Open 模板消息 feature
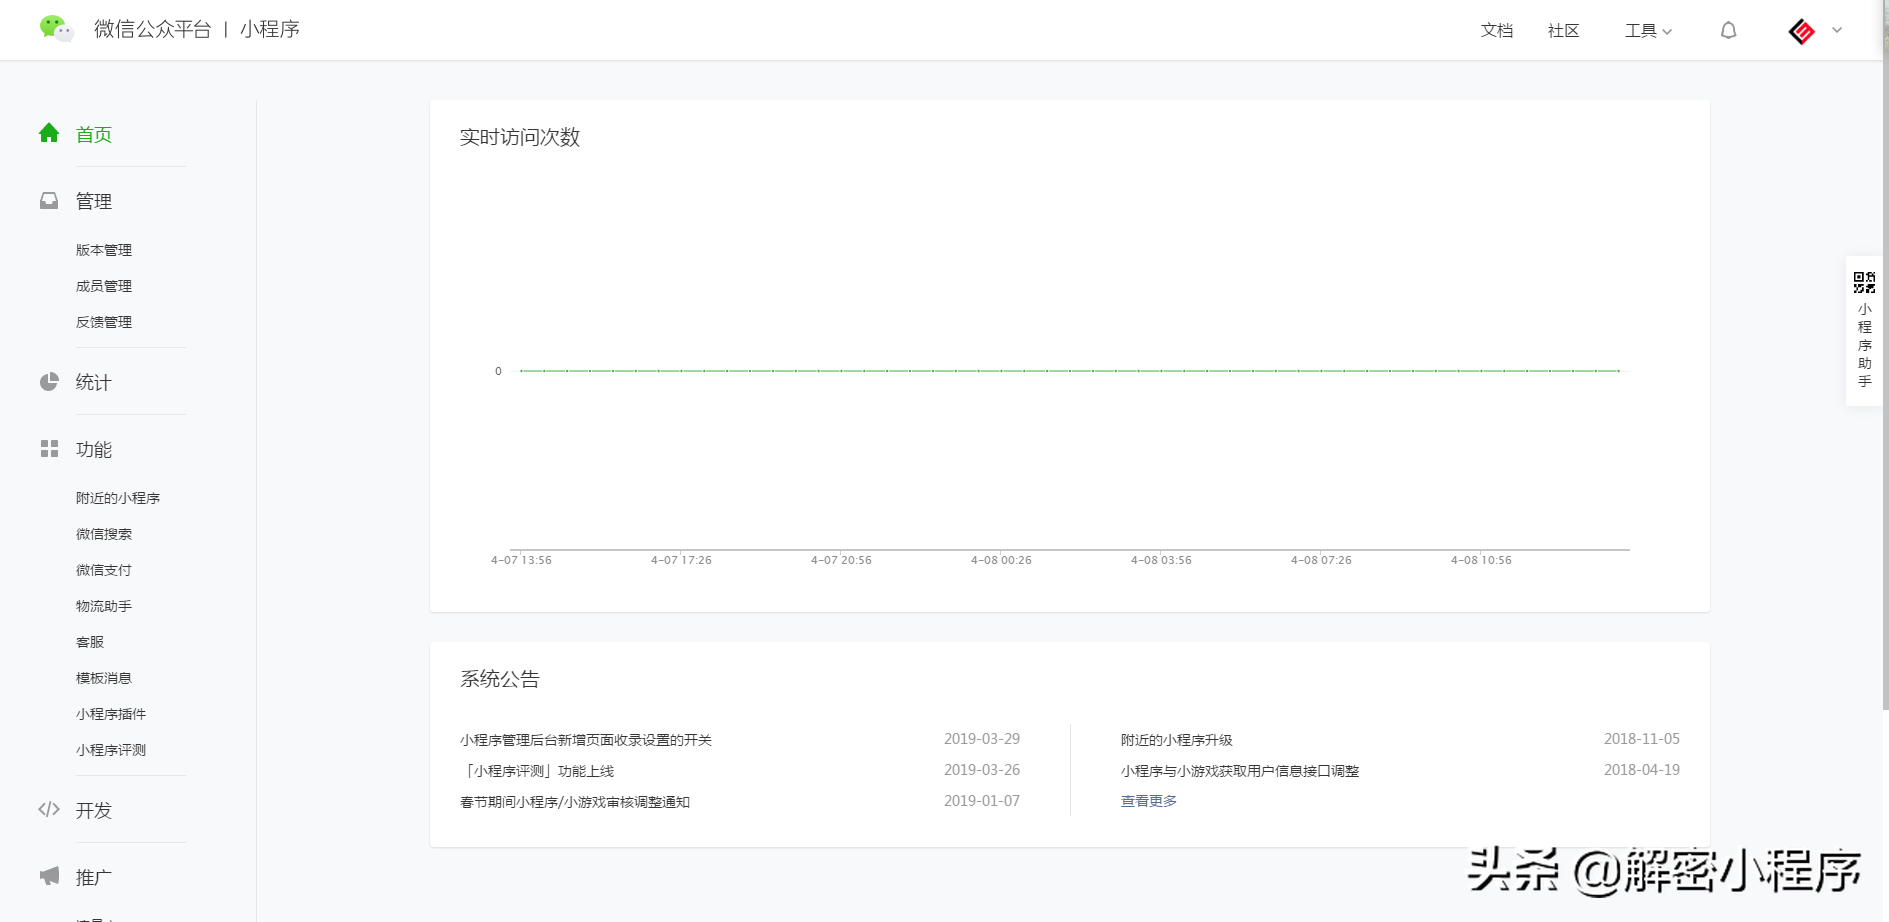Screen dimensions: 1889x922 (104, 678)
